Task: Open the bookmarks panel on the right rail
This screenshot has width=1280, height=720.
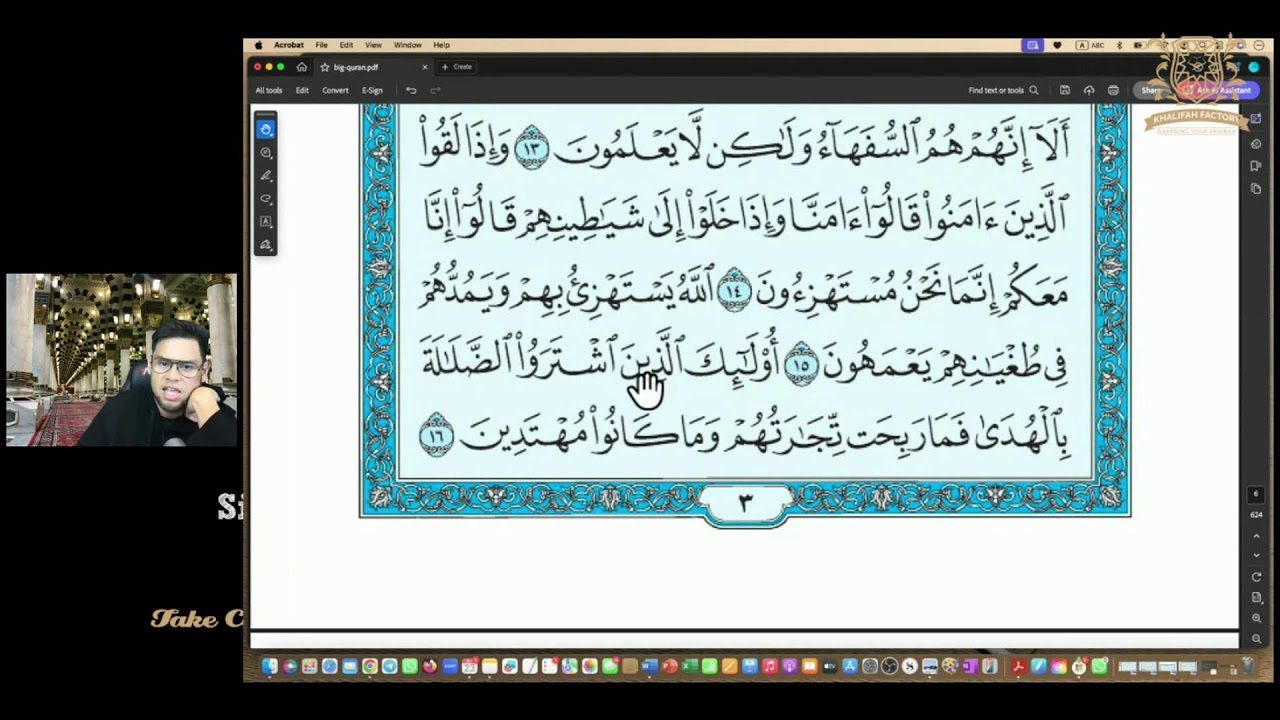Action: (1256, 165)
